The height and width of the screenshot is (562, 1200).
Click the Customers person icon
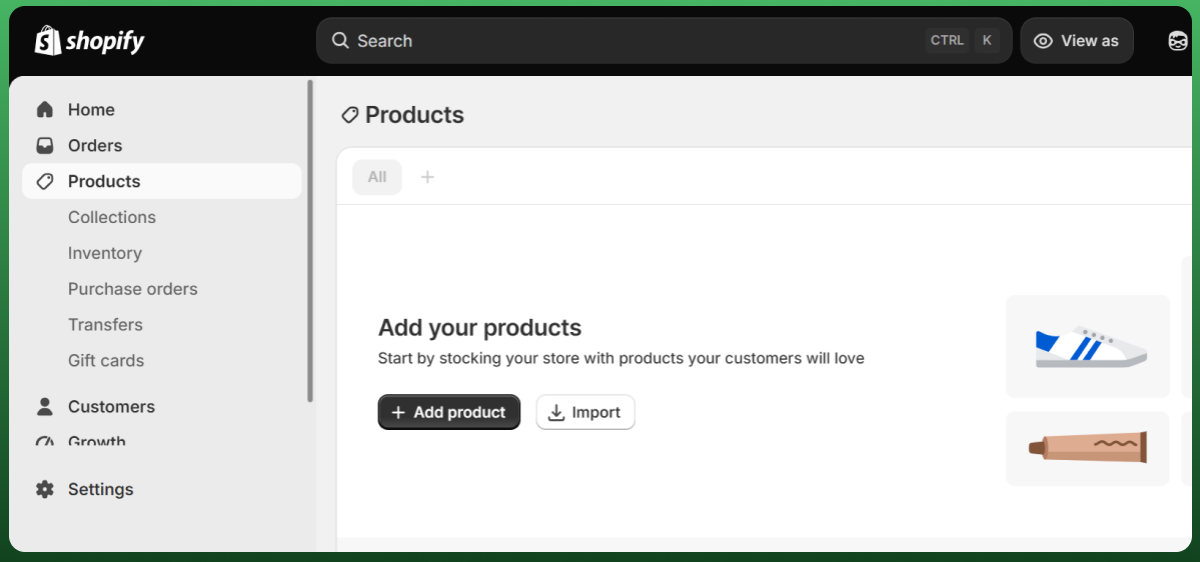[x=44, y=406]
